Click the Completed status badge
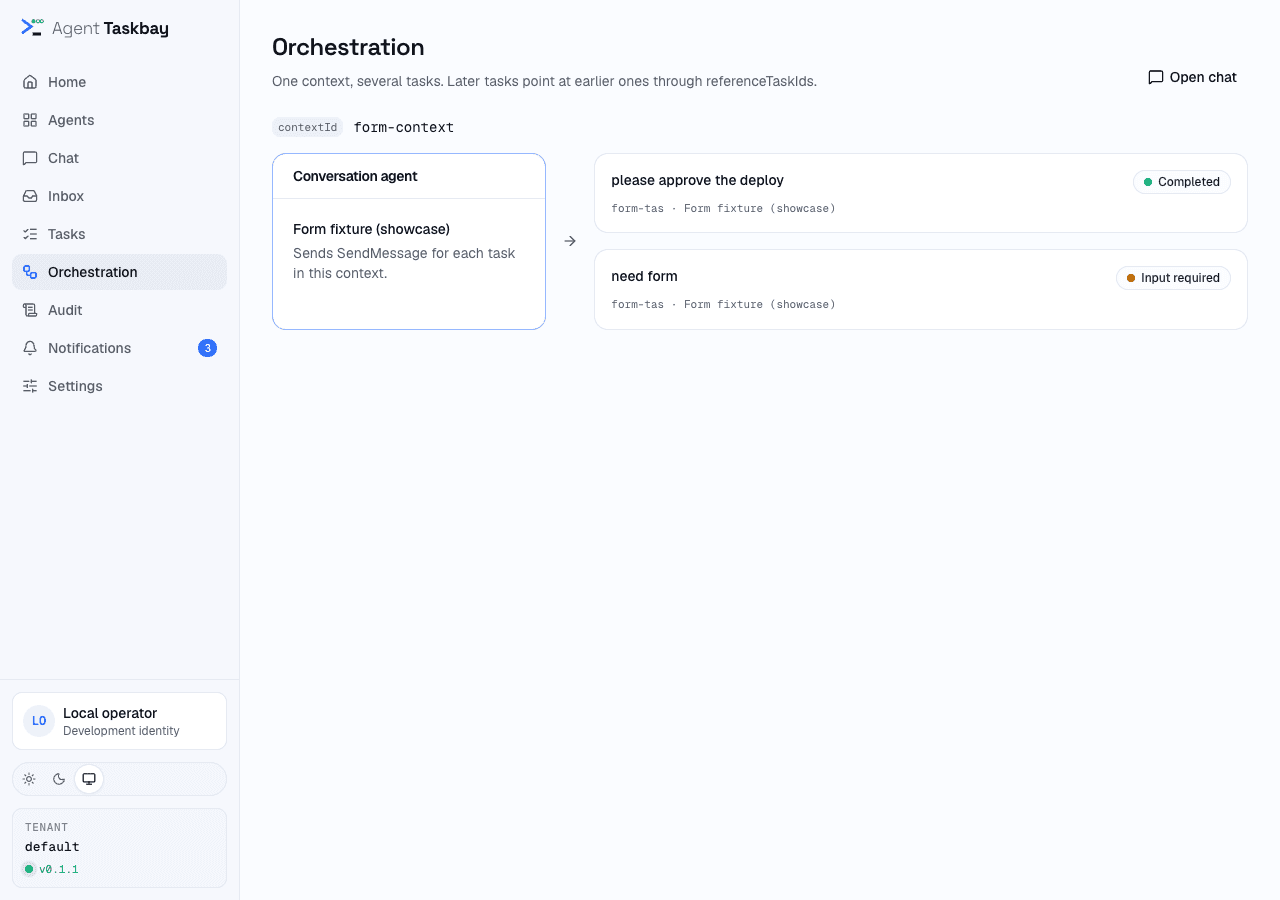This screenshot has height=900, width=1280. point(1182,182)
